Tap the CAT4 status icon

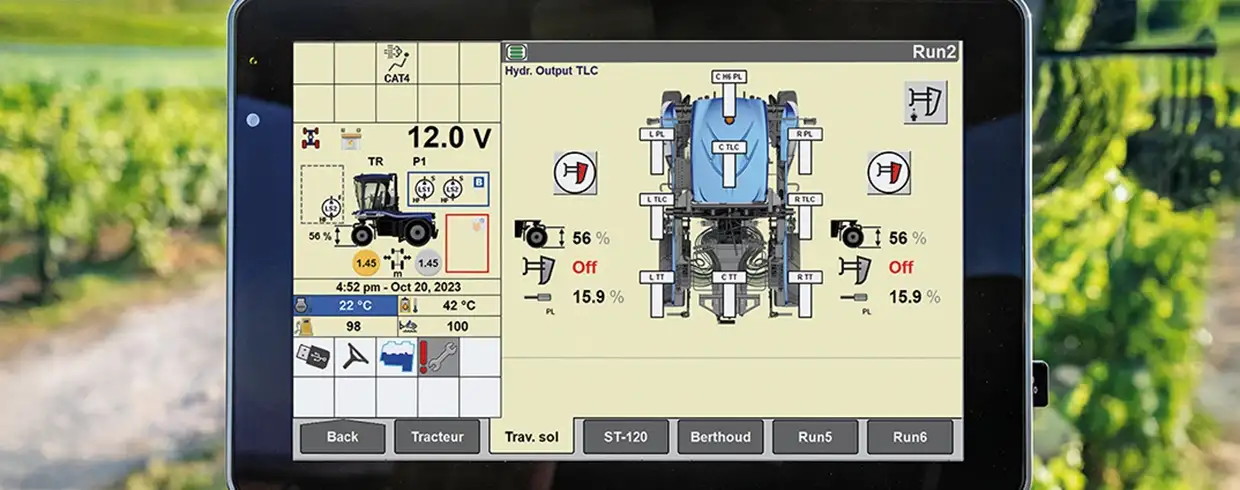coord(397,64)
